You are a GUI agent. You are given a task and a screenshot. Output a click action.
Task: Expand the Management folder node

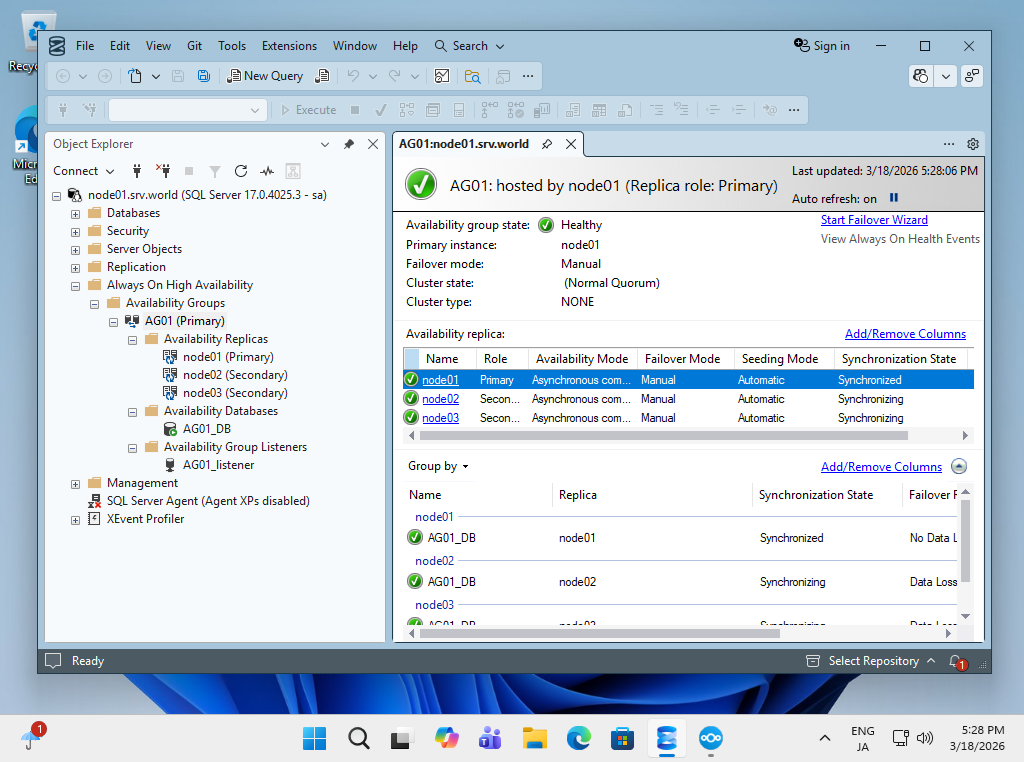coord(75,484)
